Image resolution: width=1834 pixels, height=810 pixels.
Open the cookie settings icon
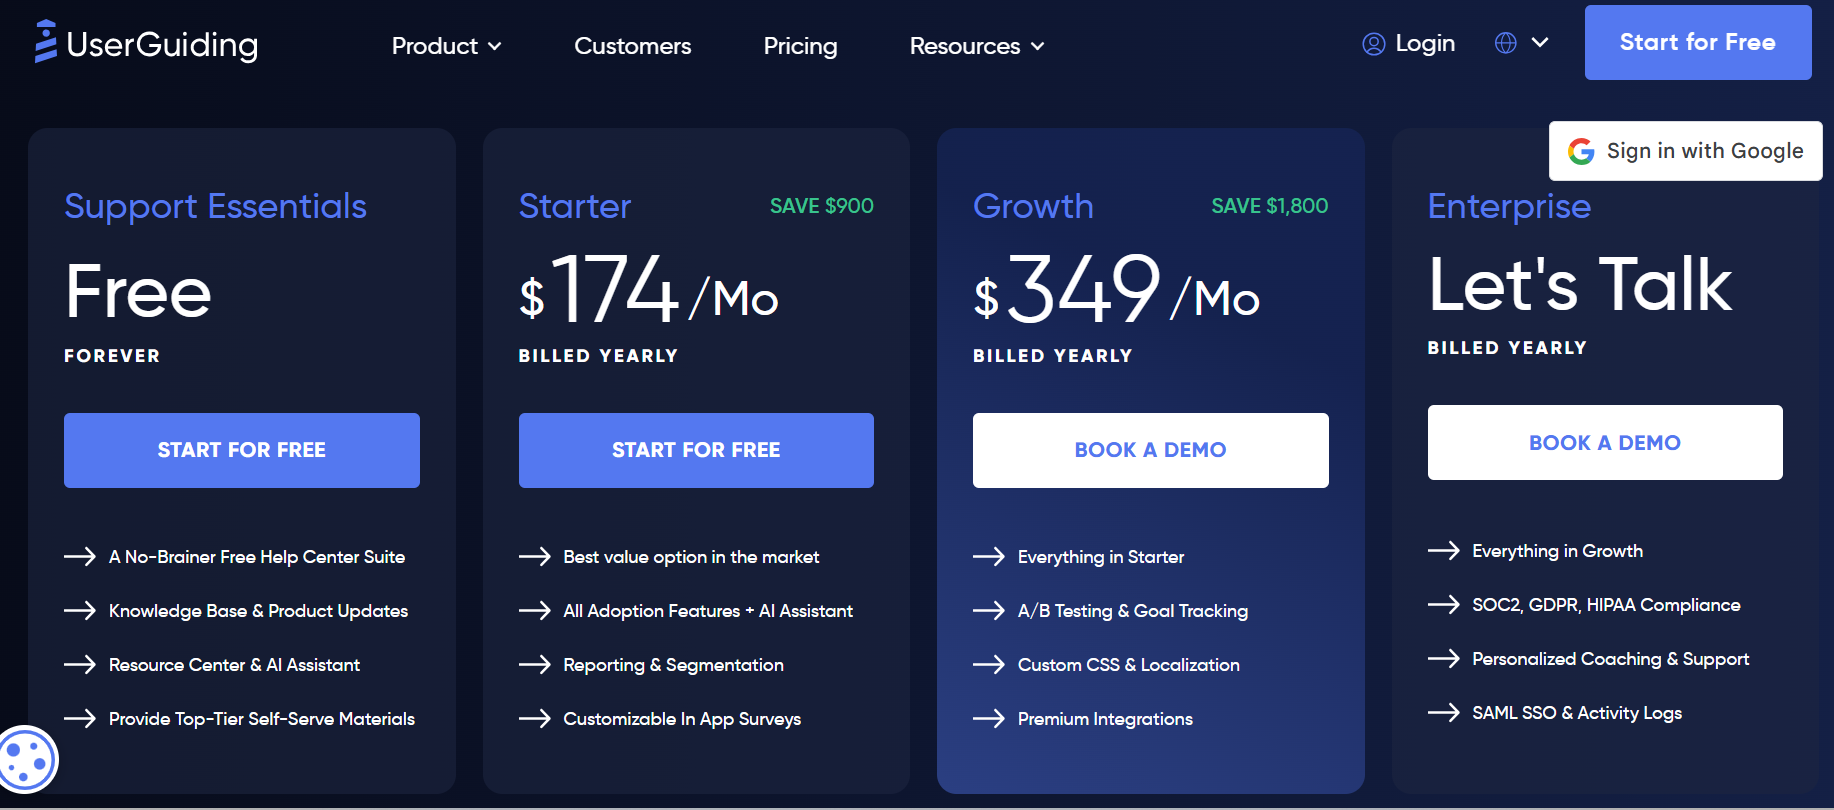[27, 760]
